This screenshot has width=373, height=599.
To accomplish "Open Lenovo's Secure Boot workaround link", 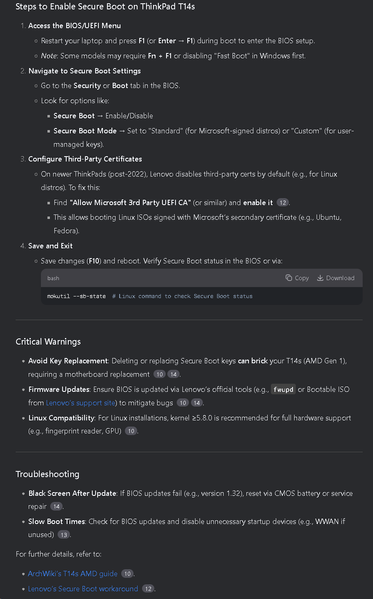I will click(83, 589).
